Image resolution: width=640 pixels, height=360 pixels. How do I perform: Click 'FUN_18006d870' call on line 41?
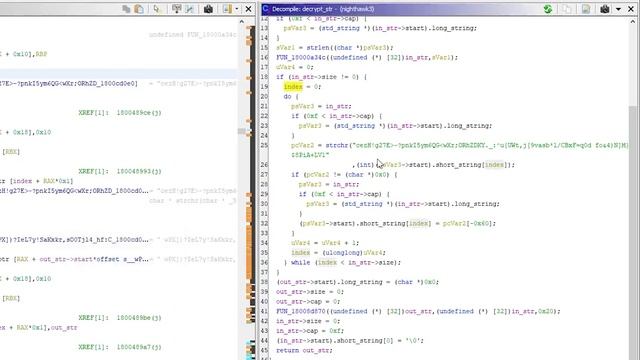click(x=301, y=311)
